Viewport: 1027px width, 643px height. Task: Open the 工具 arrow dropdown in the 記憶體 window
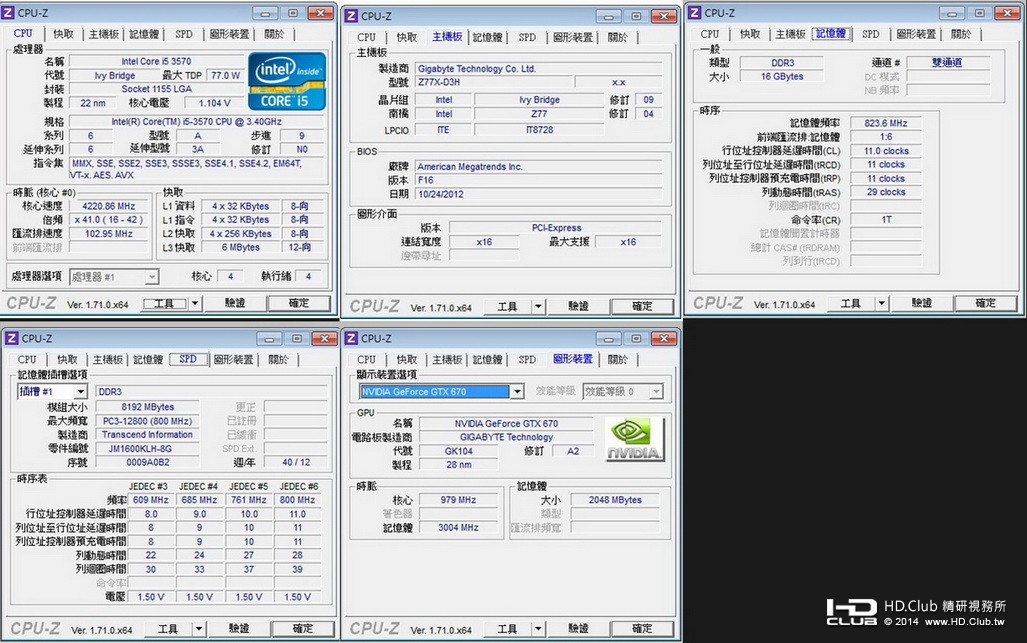[882, 303]
